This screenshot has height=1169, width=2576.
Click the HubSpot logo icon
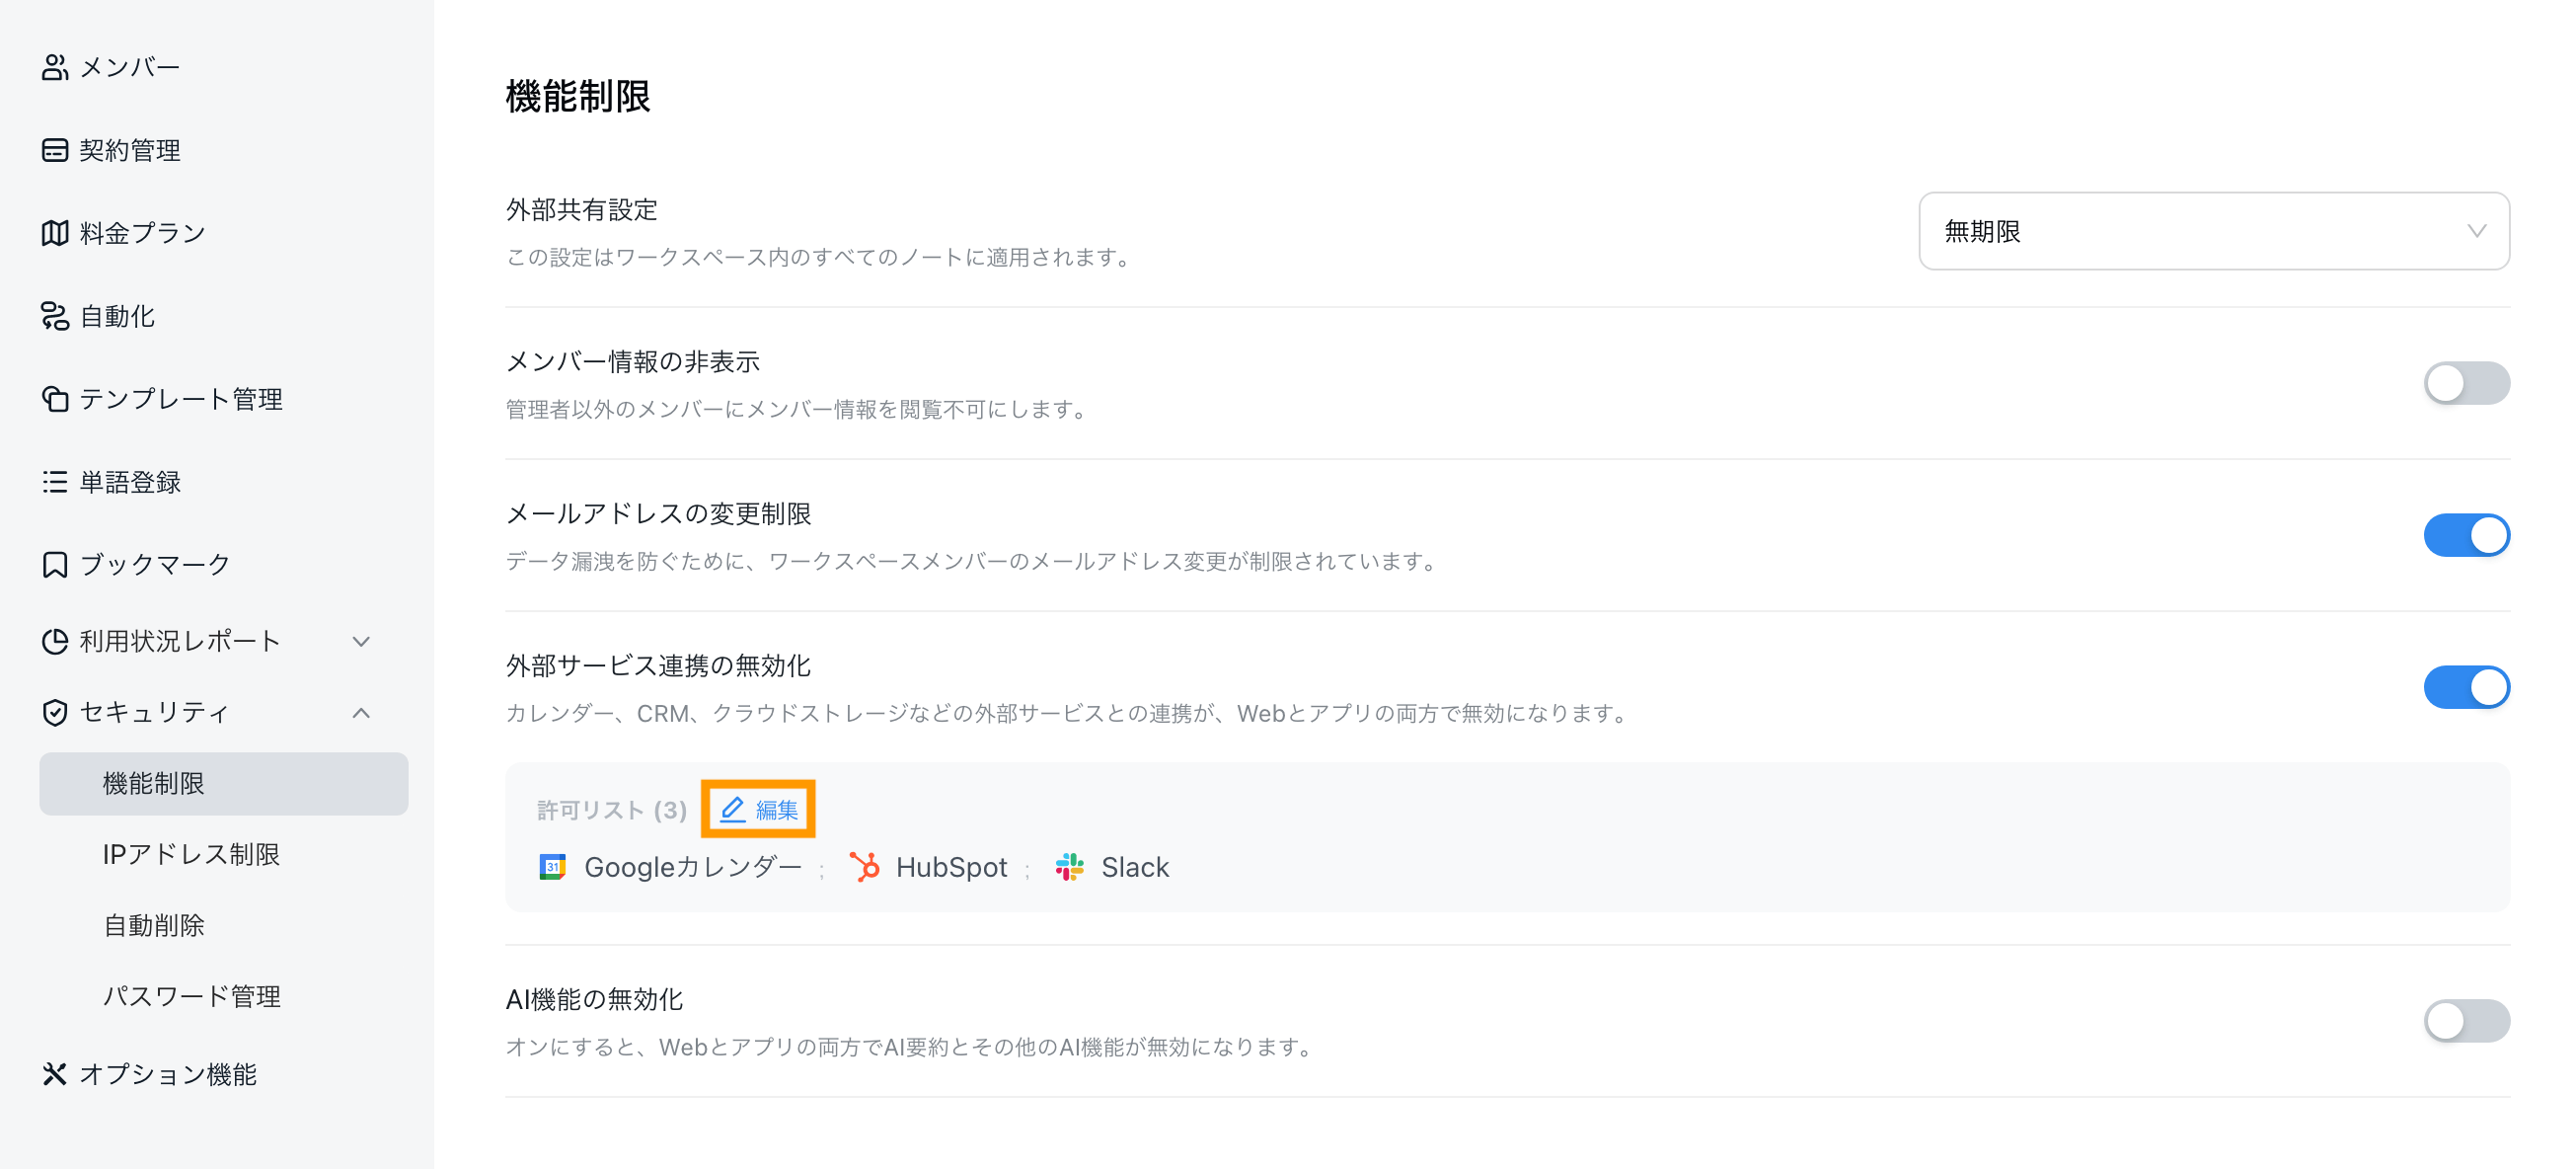(x=865, y=867)
